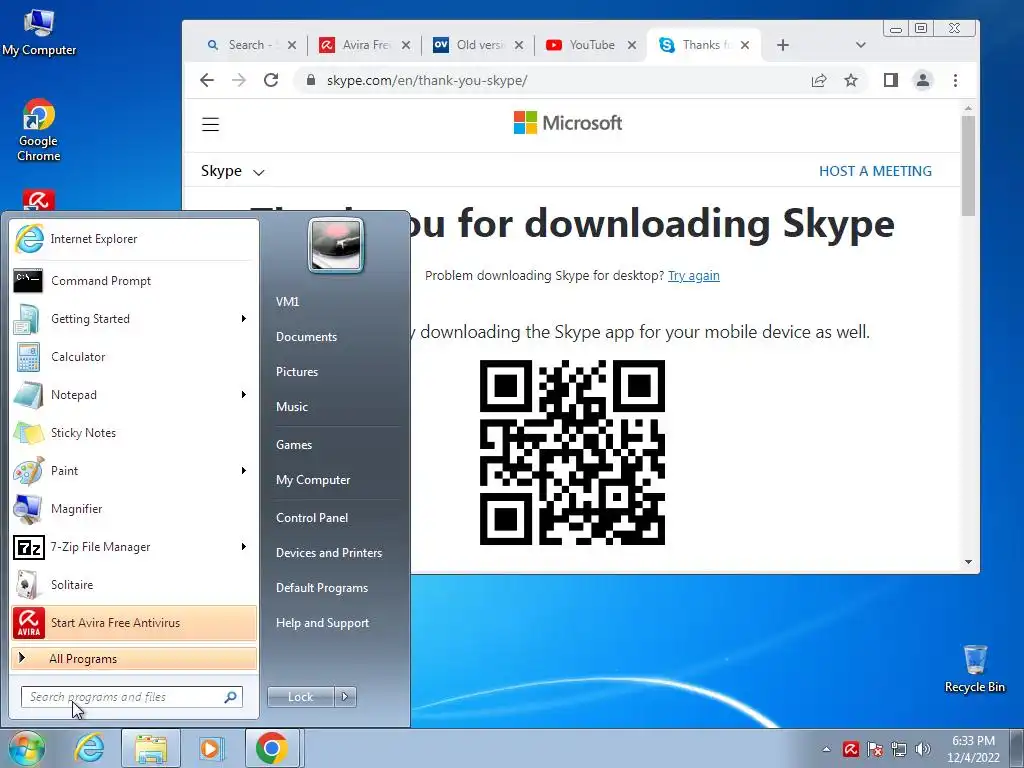This screenshot has height=768, width=1024.
Task: Close the YouTube tab
Action: pos(632,45)
